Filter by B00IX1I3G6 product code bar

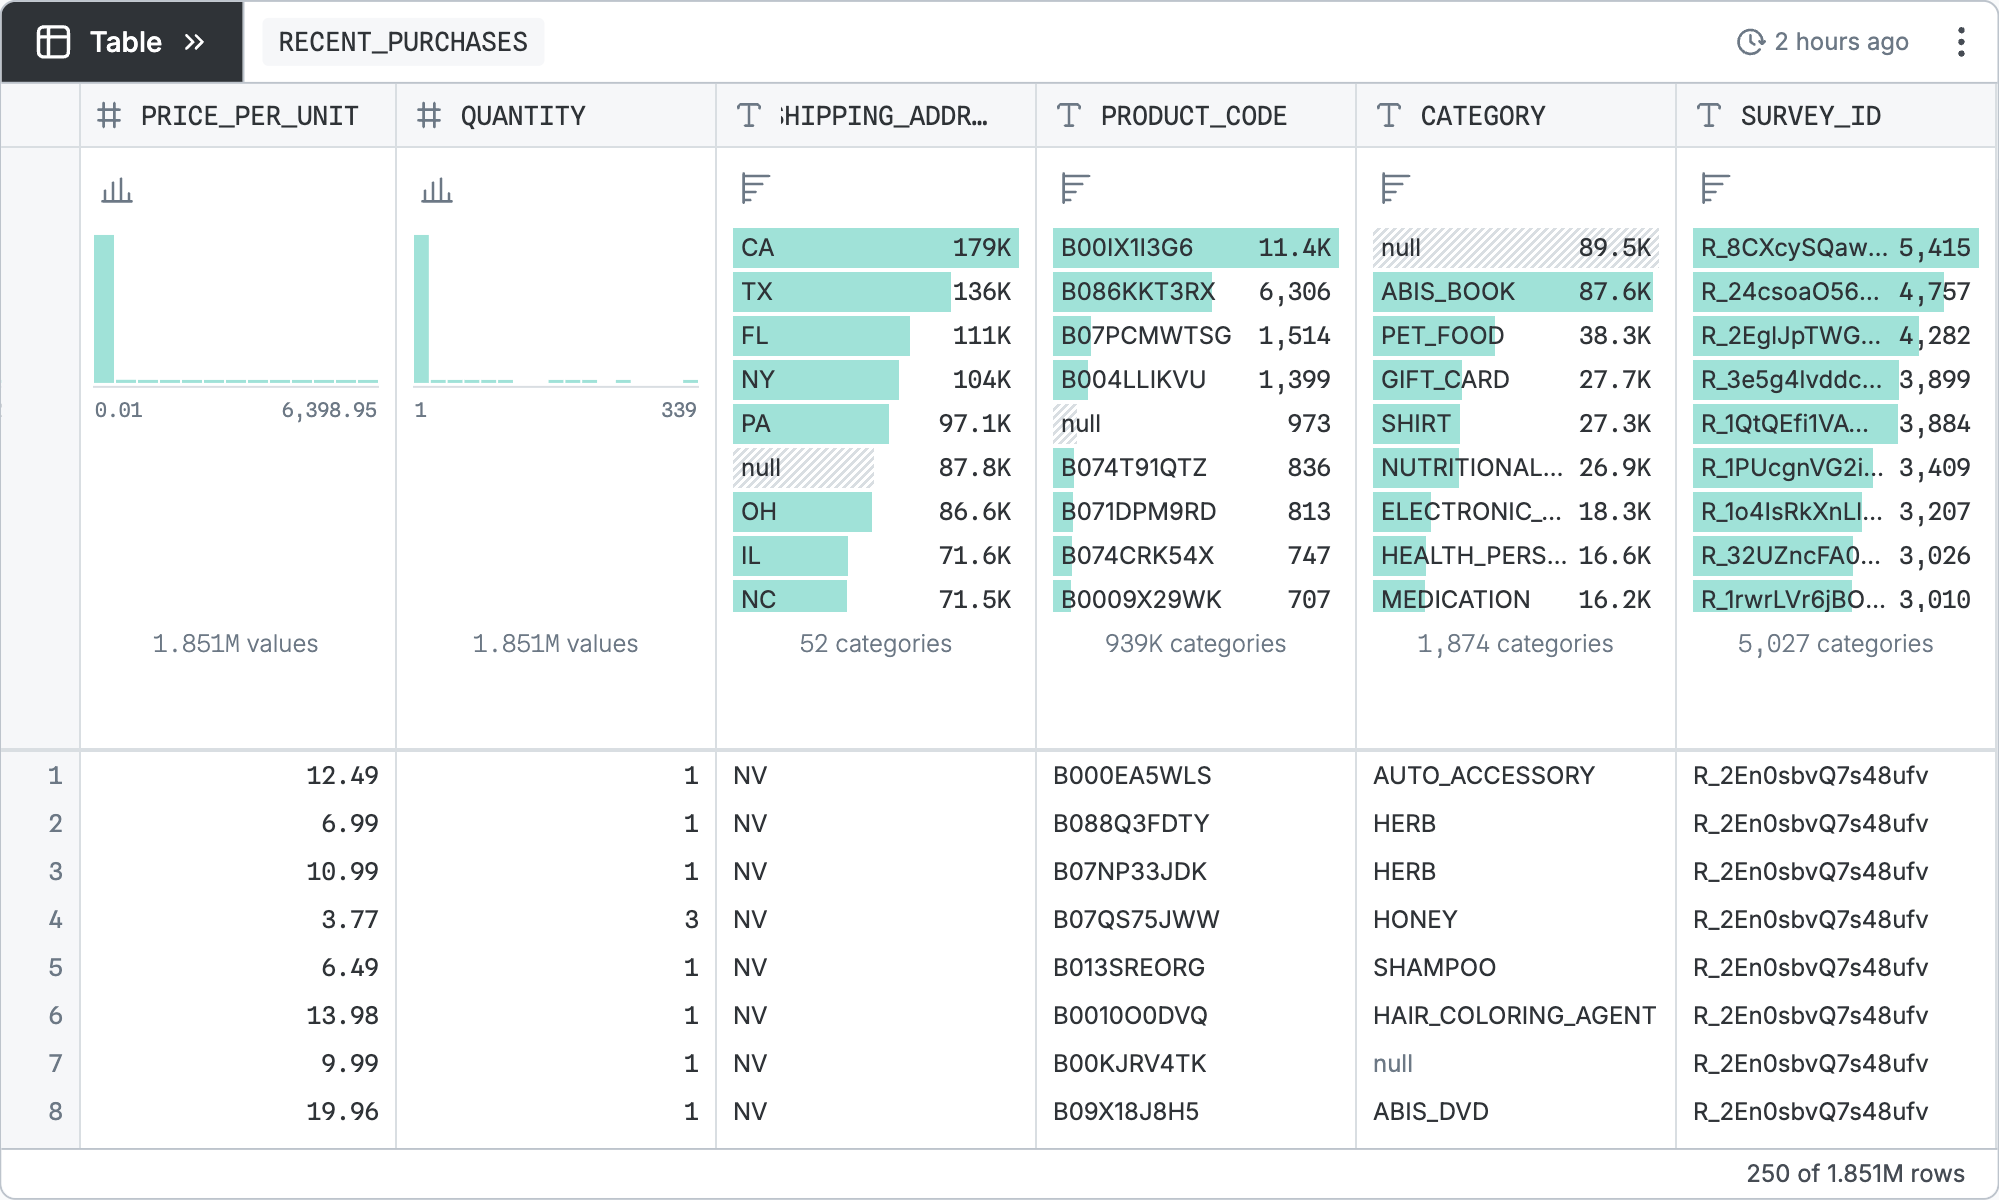[x=1195, y=248]
